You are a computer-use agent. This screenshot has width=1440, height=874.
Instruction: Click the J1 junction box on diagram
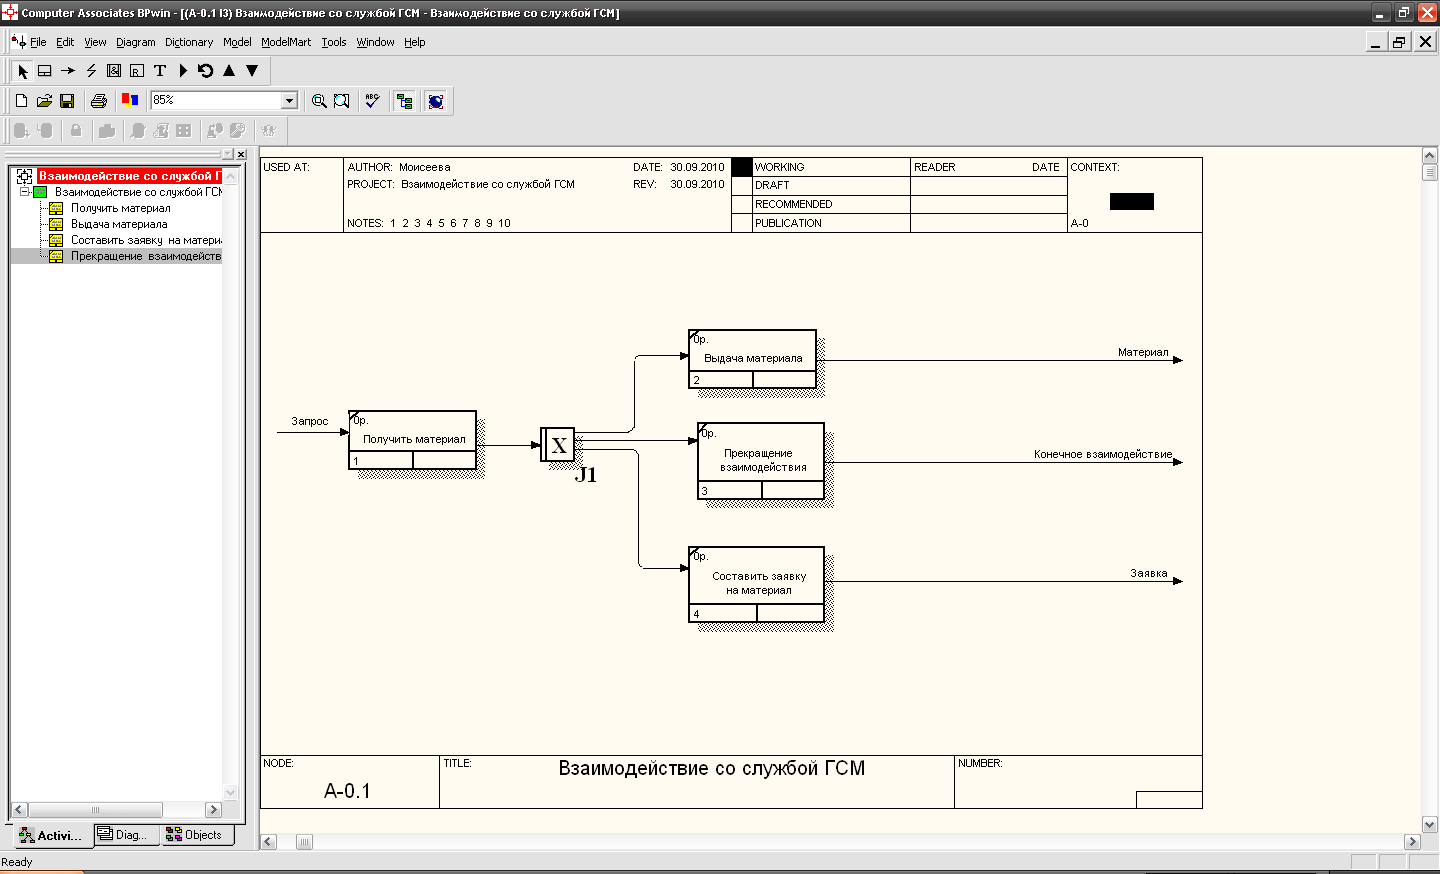click(558, 445)
